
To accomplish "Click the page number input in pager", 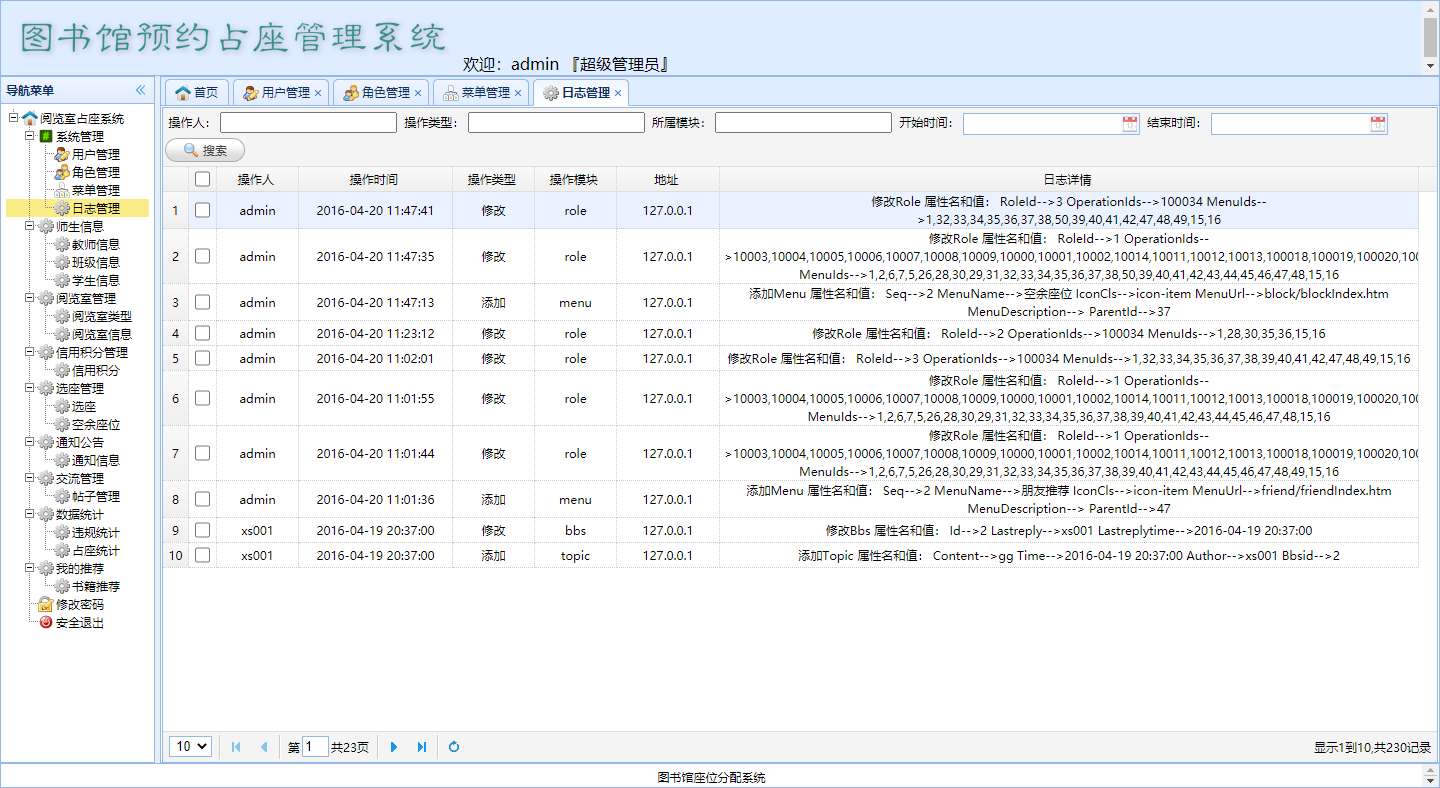I will (x=315, y=747).
